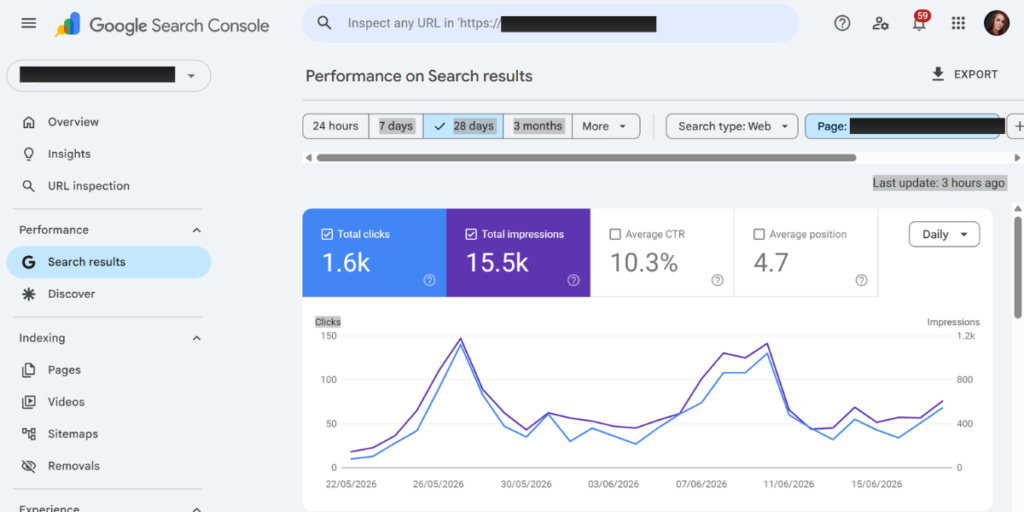
Task: Open the Help question mark icon
Action: tap(842, 24)
